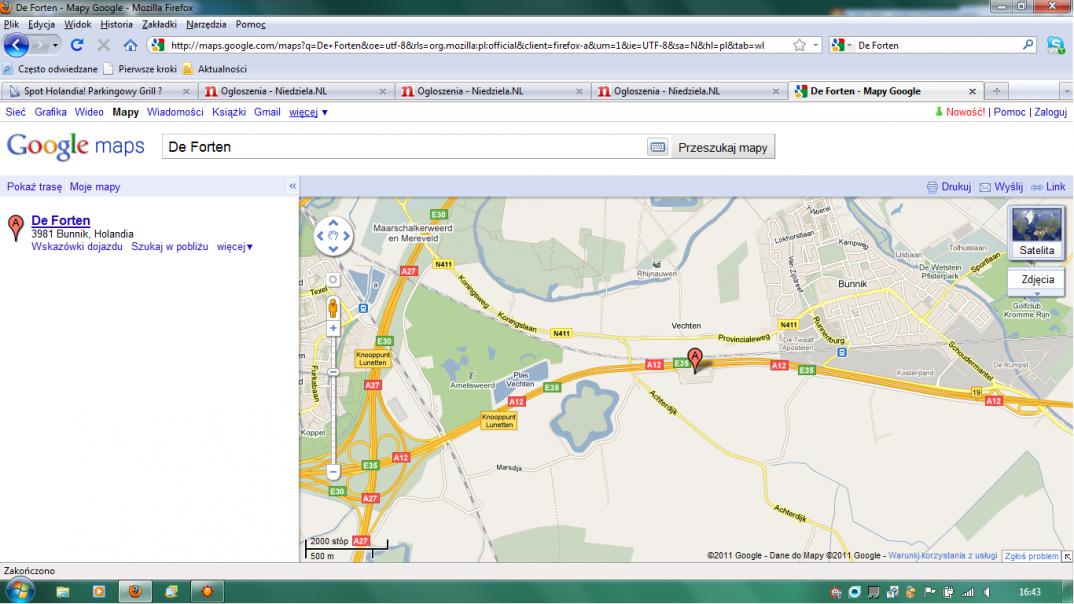Click the red A marker on the map
This screenshot has height=604, width=1074.
click(x=695, y=360)
